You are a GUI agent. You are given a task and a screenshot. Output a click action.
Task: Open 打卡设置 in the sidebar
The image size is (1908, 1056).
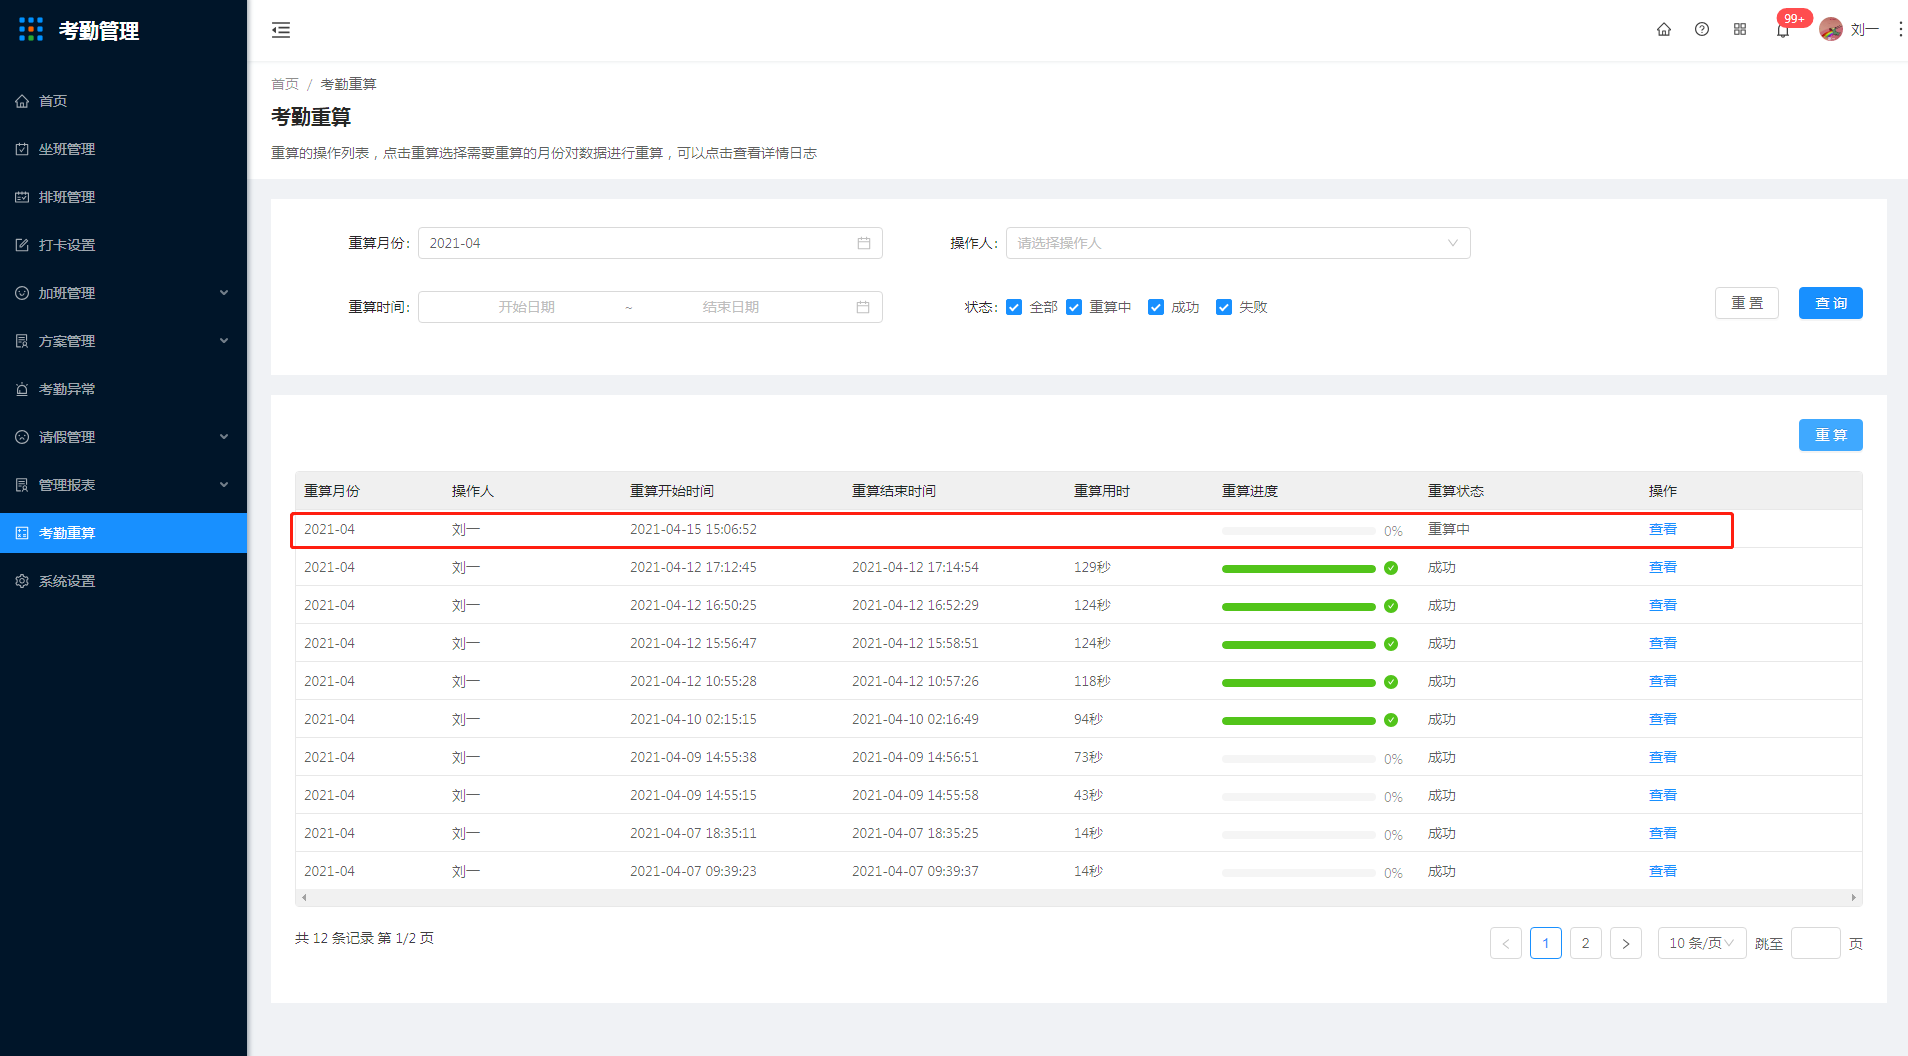pos(123,245)
